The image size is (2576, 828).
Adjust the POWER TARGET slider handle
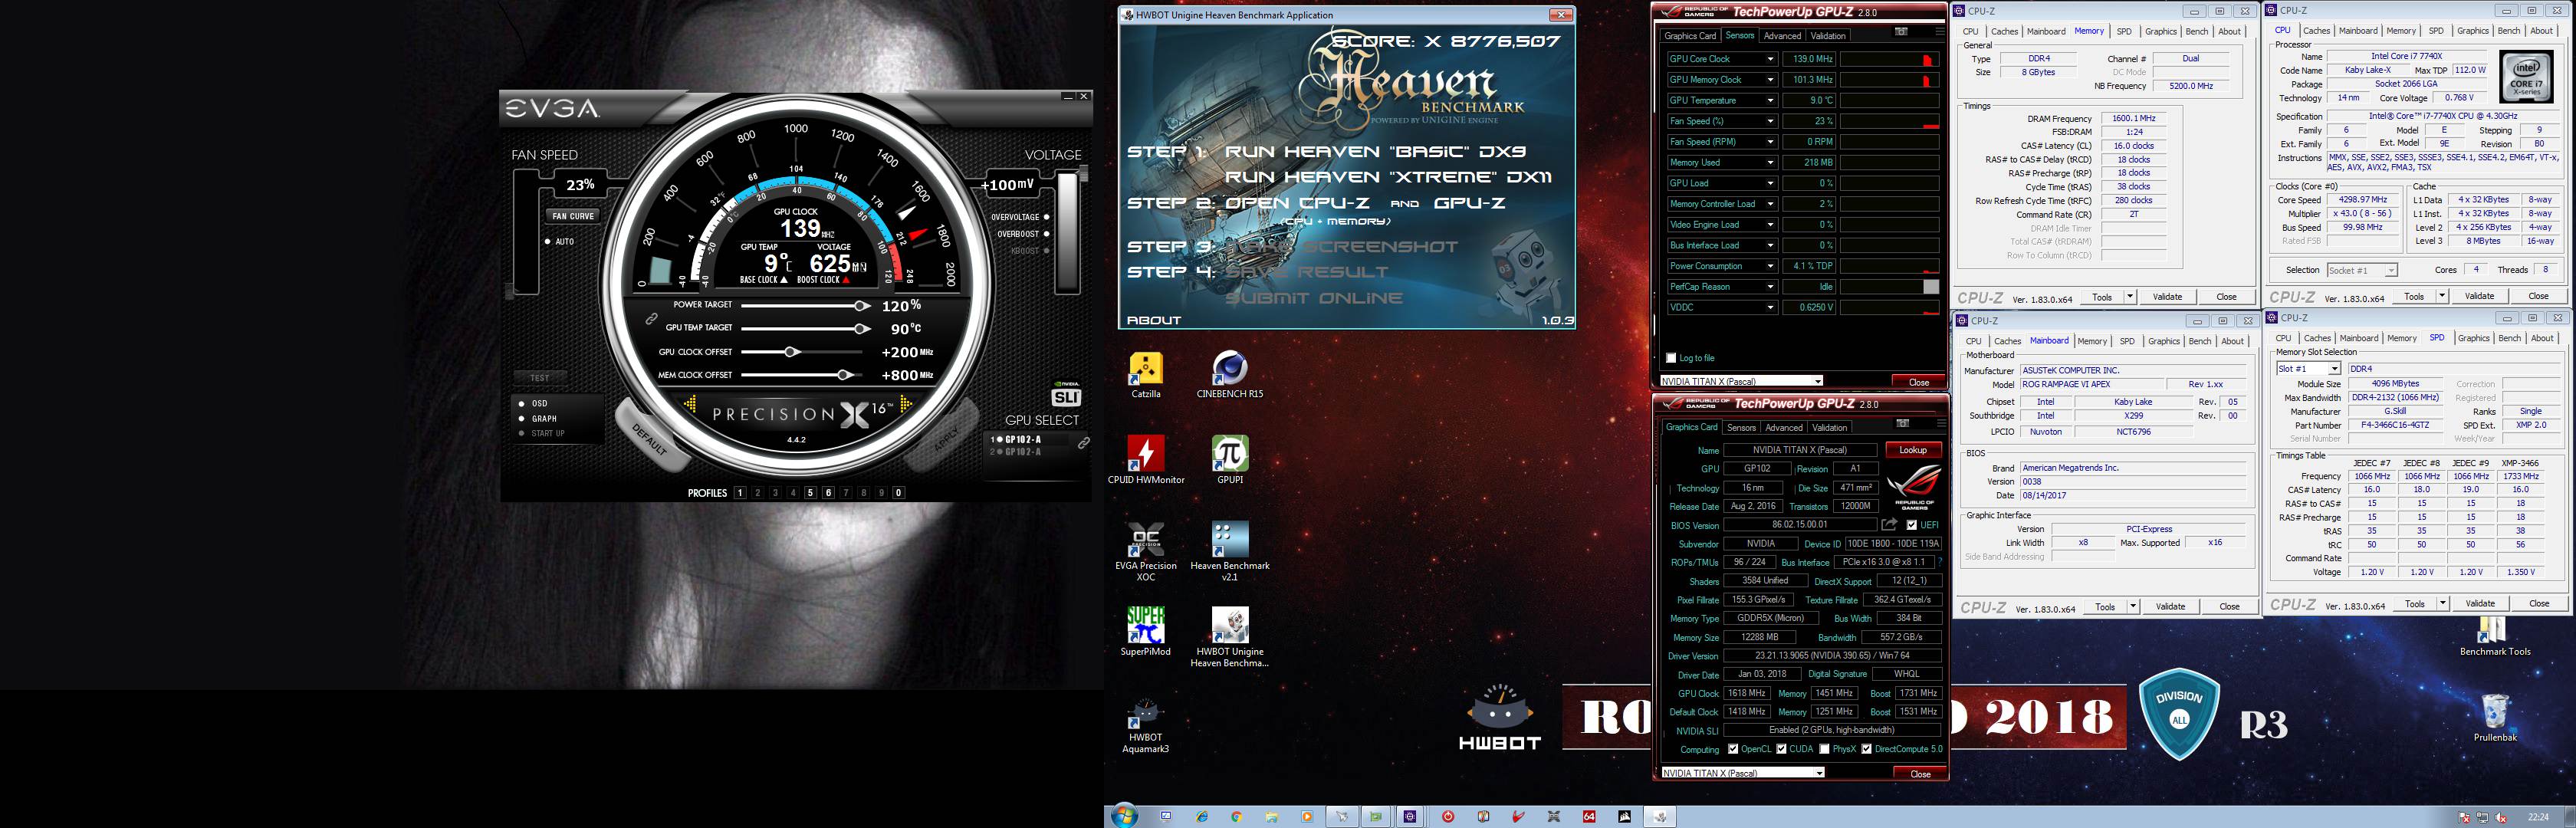tap(861, 305)
